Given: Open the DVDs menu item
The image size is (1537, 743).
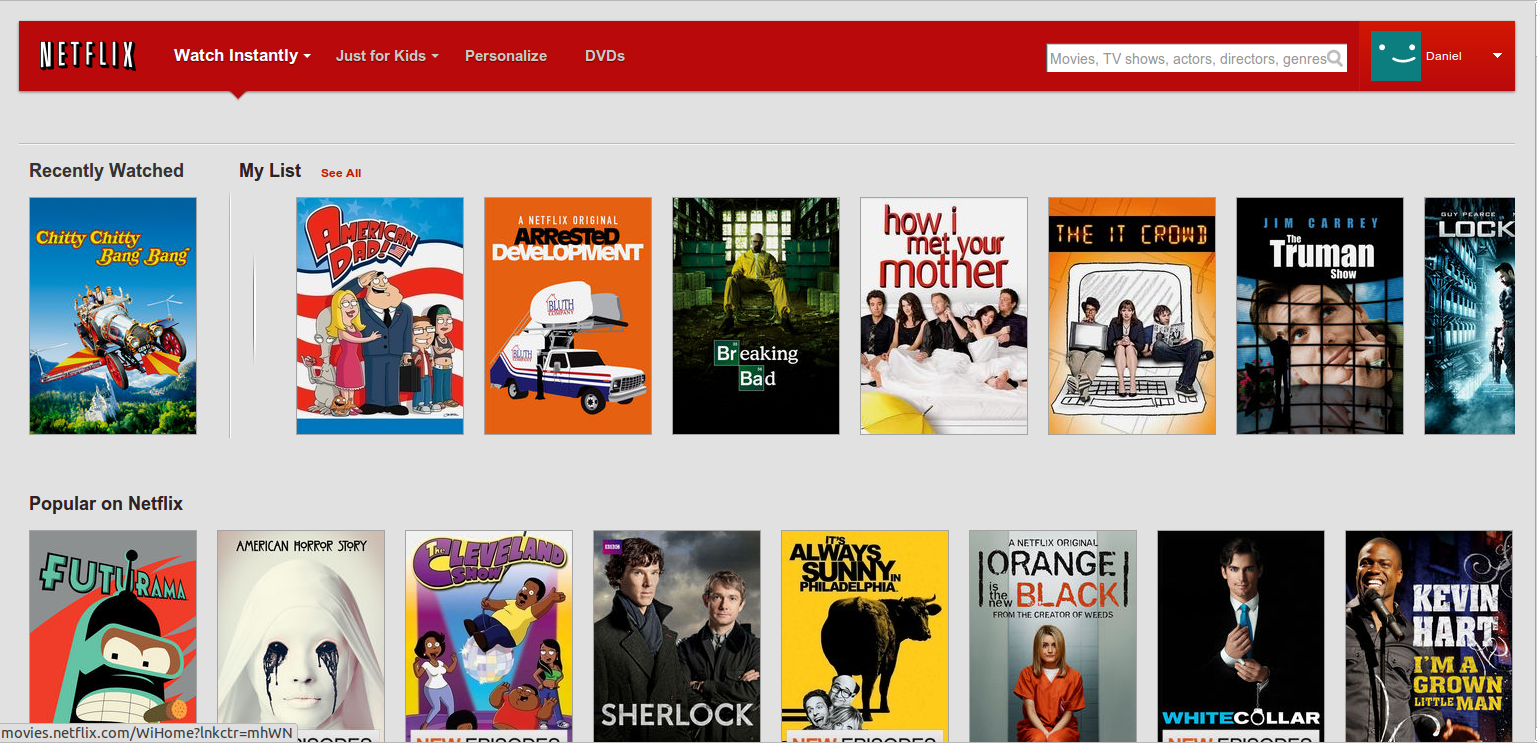Looking at the screenshot, I should point(605,56).
